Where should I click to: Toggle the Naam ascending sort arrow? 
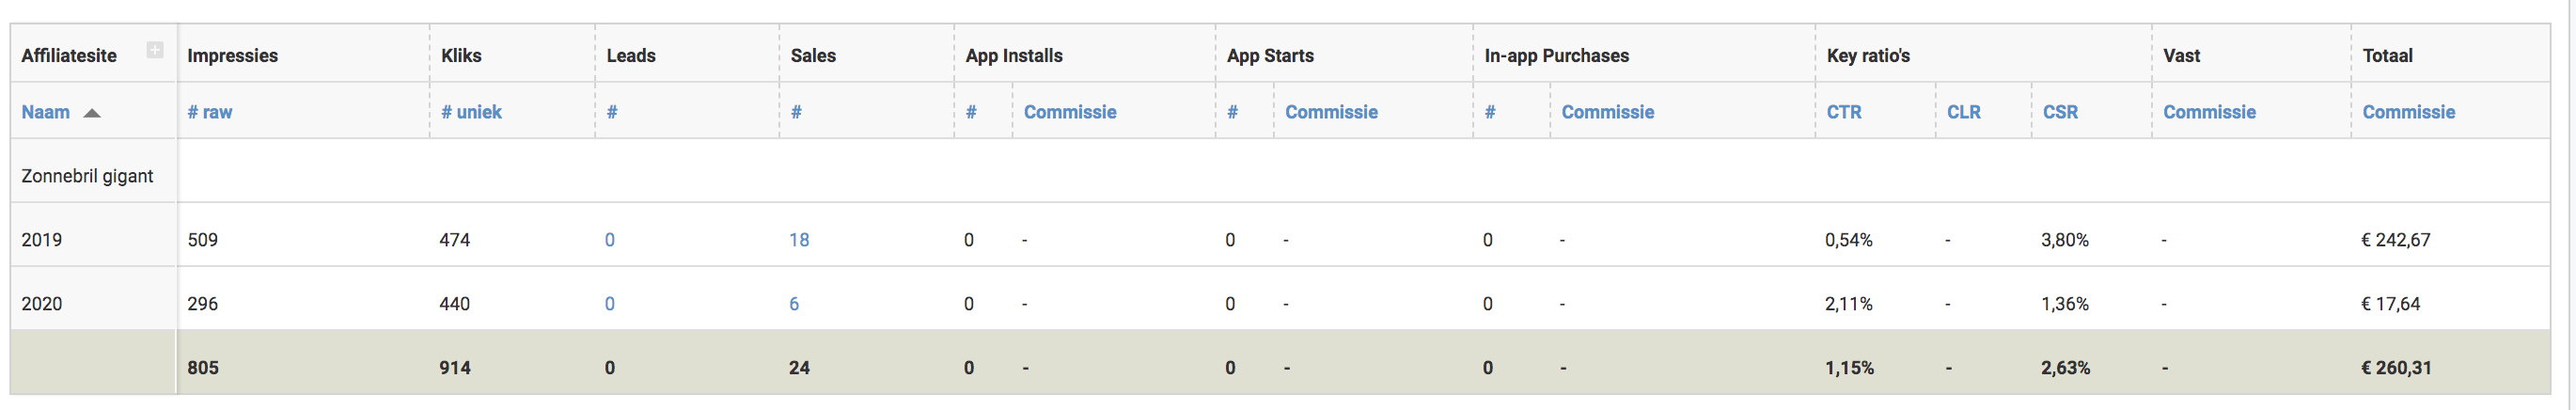(92, 113)
